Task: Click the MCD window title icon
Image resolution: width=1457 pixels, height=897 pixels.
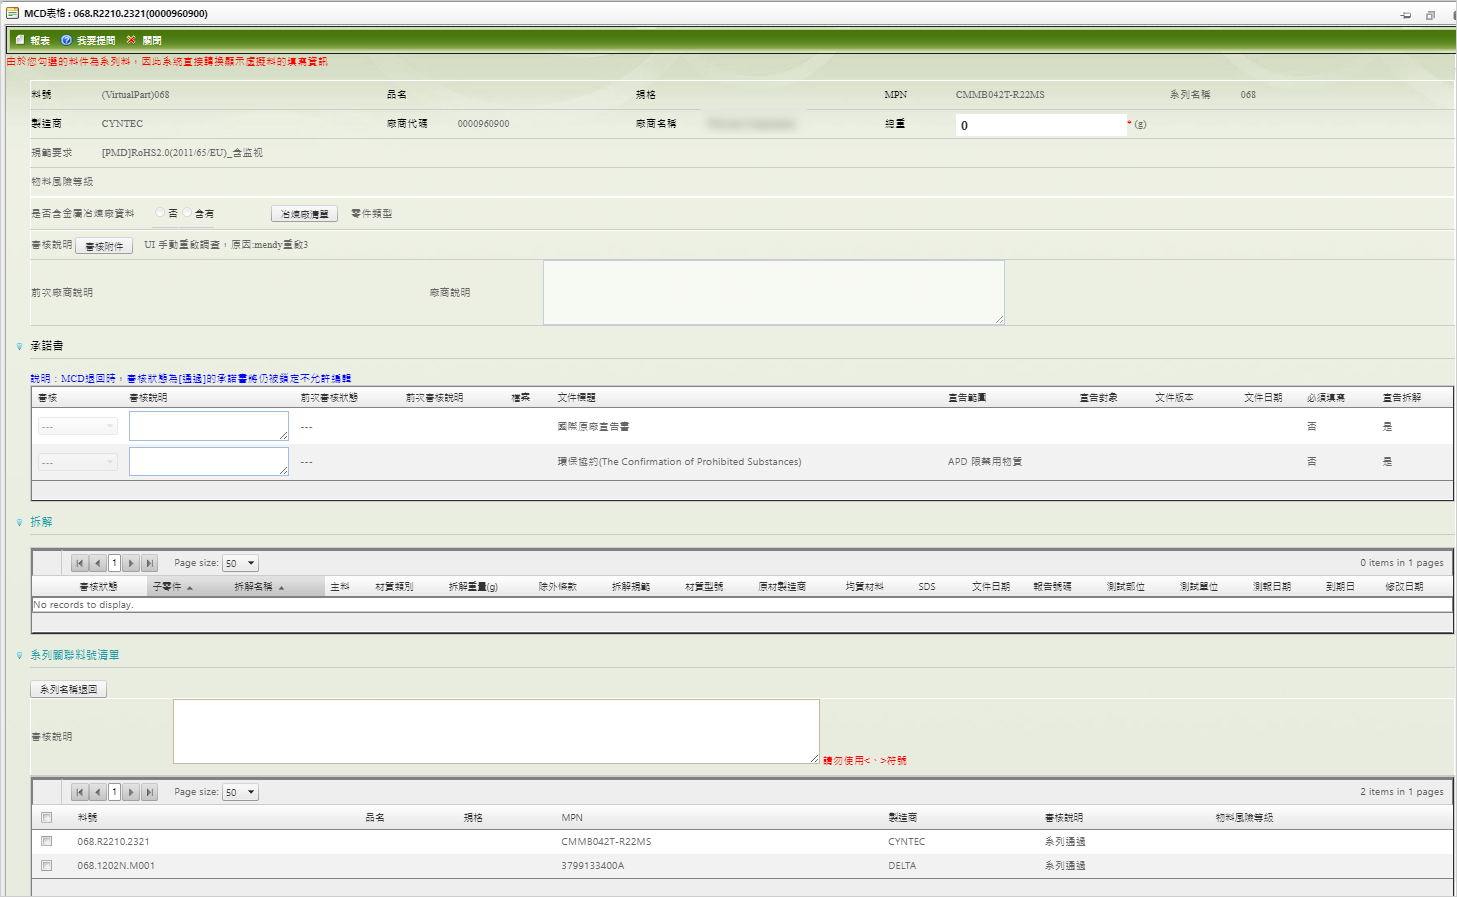Action: [x=12, y=13]
